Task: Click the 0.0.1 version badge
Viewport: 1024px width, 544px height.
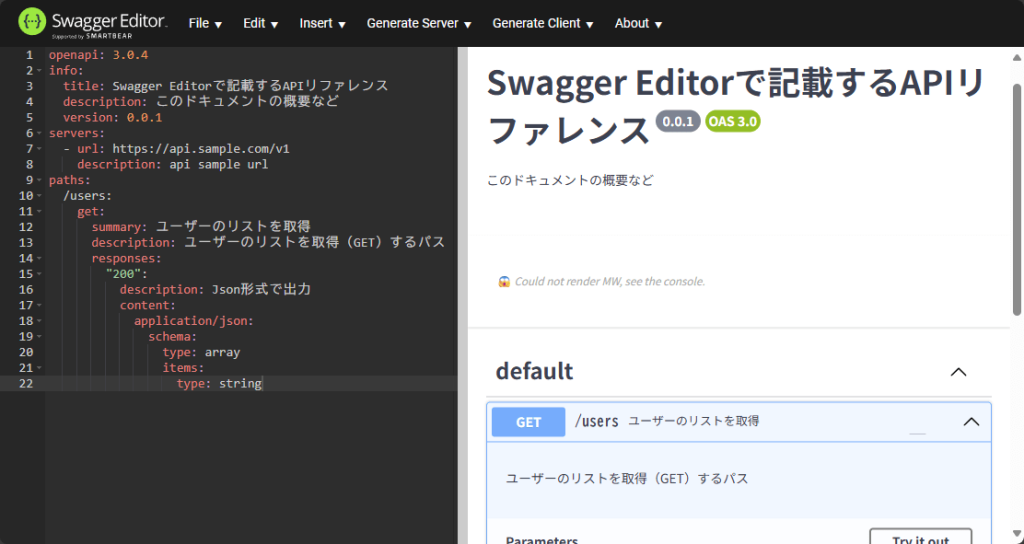Action: (x=678, y=121)
